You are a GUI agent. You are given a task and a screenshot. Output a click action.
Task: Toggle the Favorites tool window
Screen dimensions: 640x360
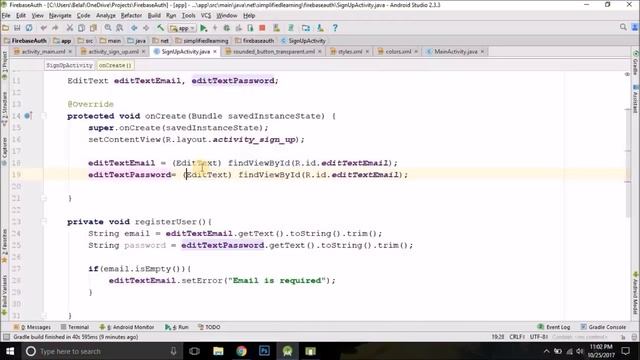coord(4,247)
